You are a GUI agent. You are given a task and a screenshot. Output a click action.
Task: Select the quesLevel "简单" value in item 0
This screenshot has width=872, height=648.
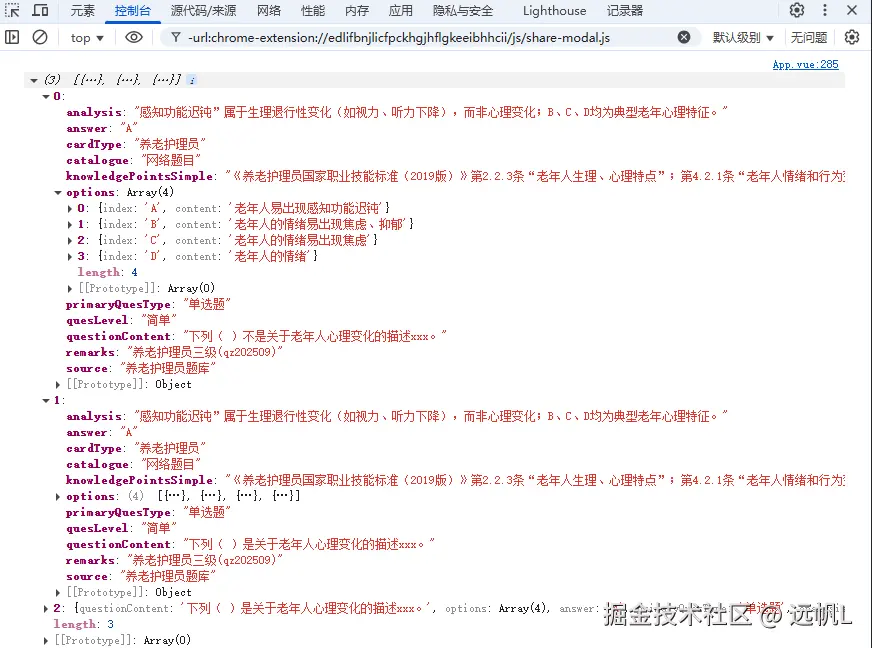[158, 320]
